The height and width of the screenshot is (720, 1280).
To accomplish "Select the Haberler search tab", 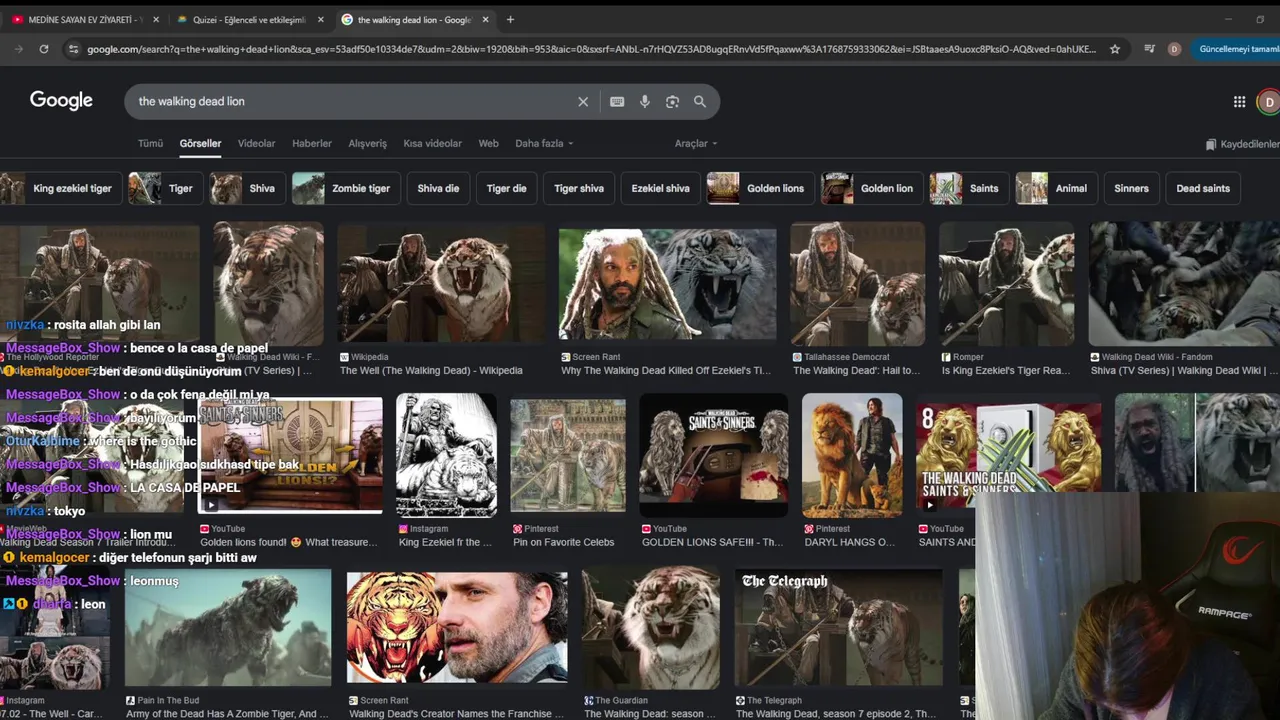I will click(x=312, y=143).
